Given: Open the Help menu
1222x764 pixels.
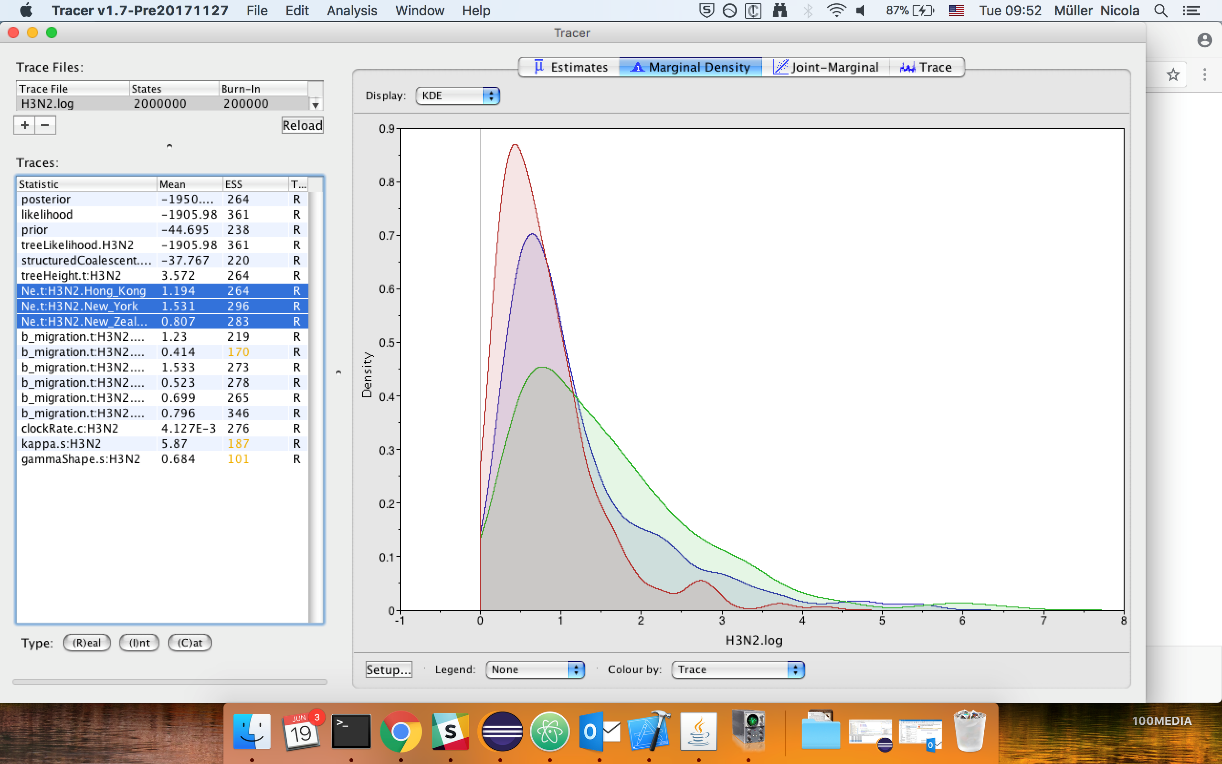Looking at the screenshot, I should (x=476, y=10).
